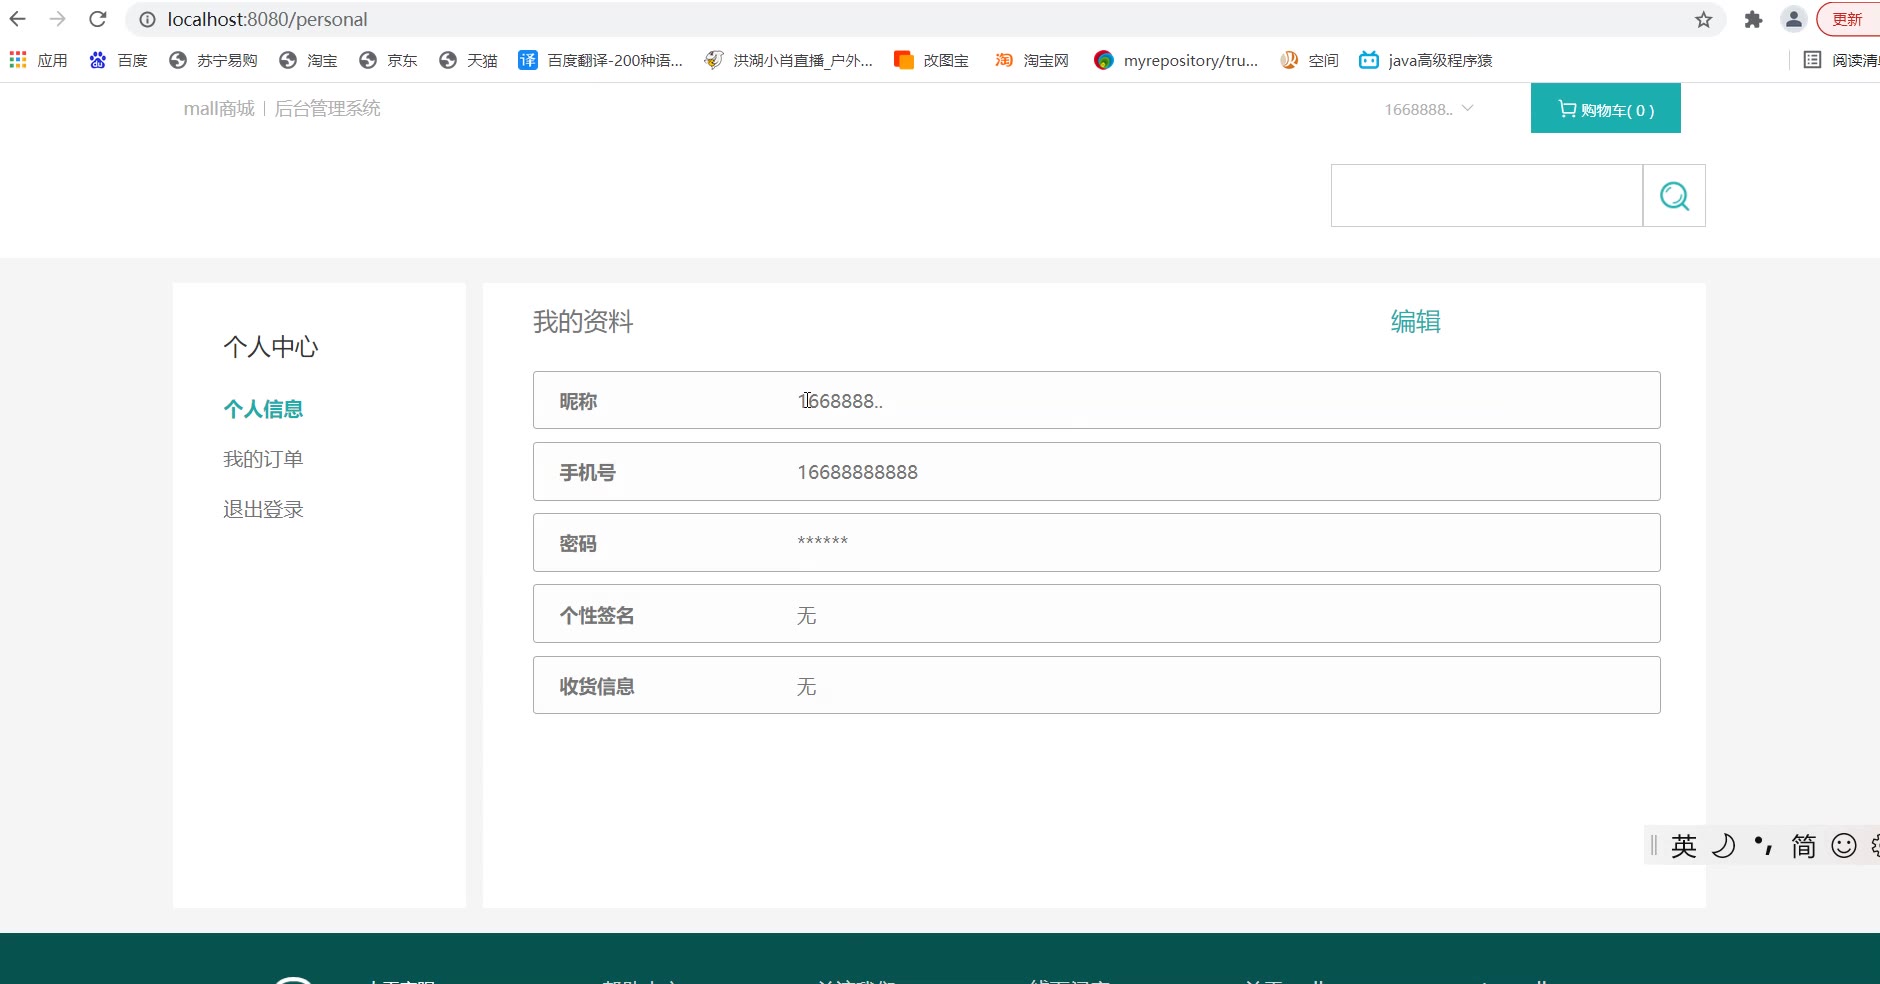Toggle the IME punctuation mode icon
The height and width of the screenshot is (984, 1880).
pyautogui.click(x=1764, y=846)
